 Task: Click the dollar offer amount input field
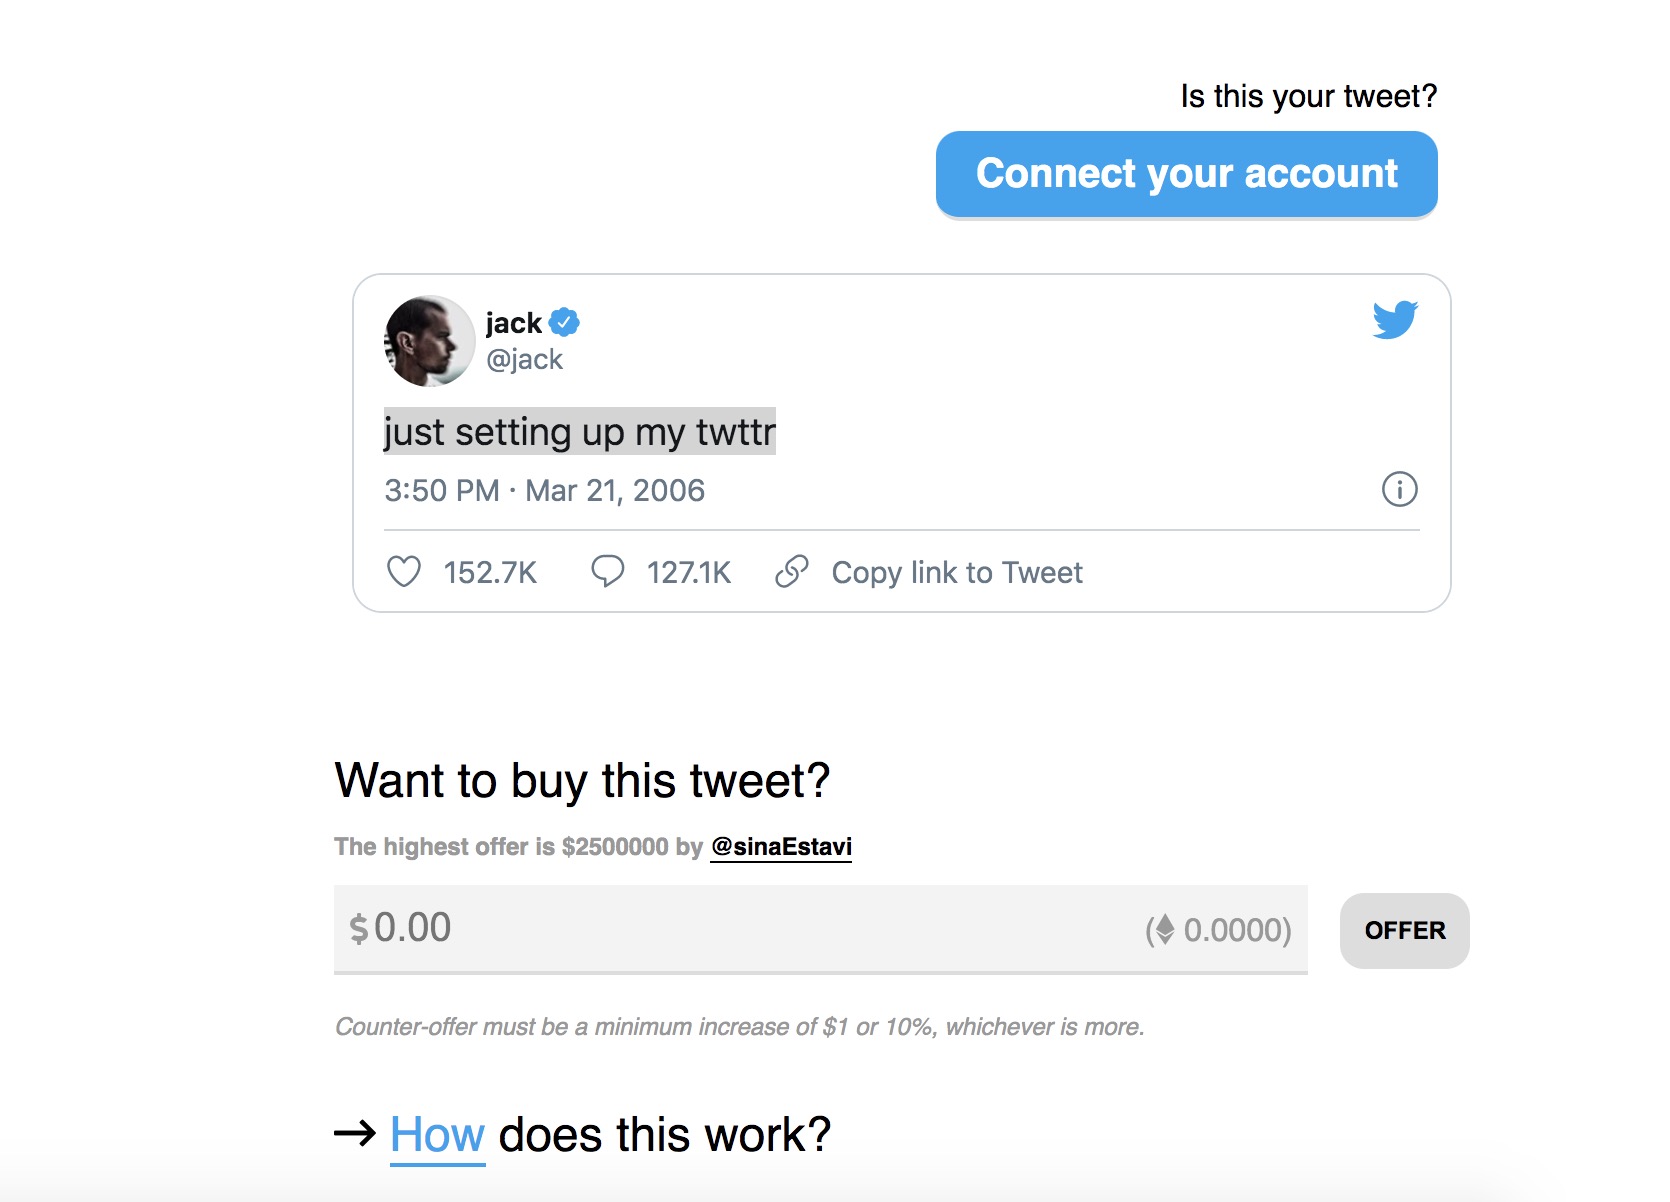[x=740, y=928]
